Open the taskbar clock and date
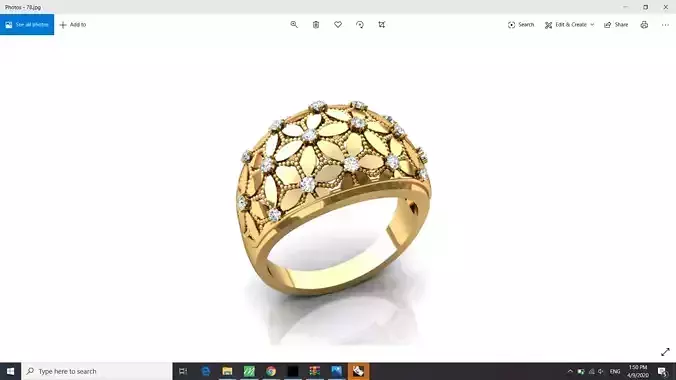Image resolution: width=676 pixels, height=380 pixels. coord(638,371)
